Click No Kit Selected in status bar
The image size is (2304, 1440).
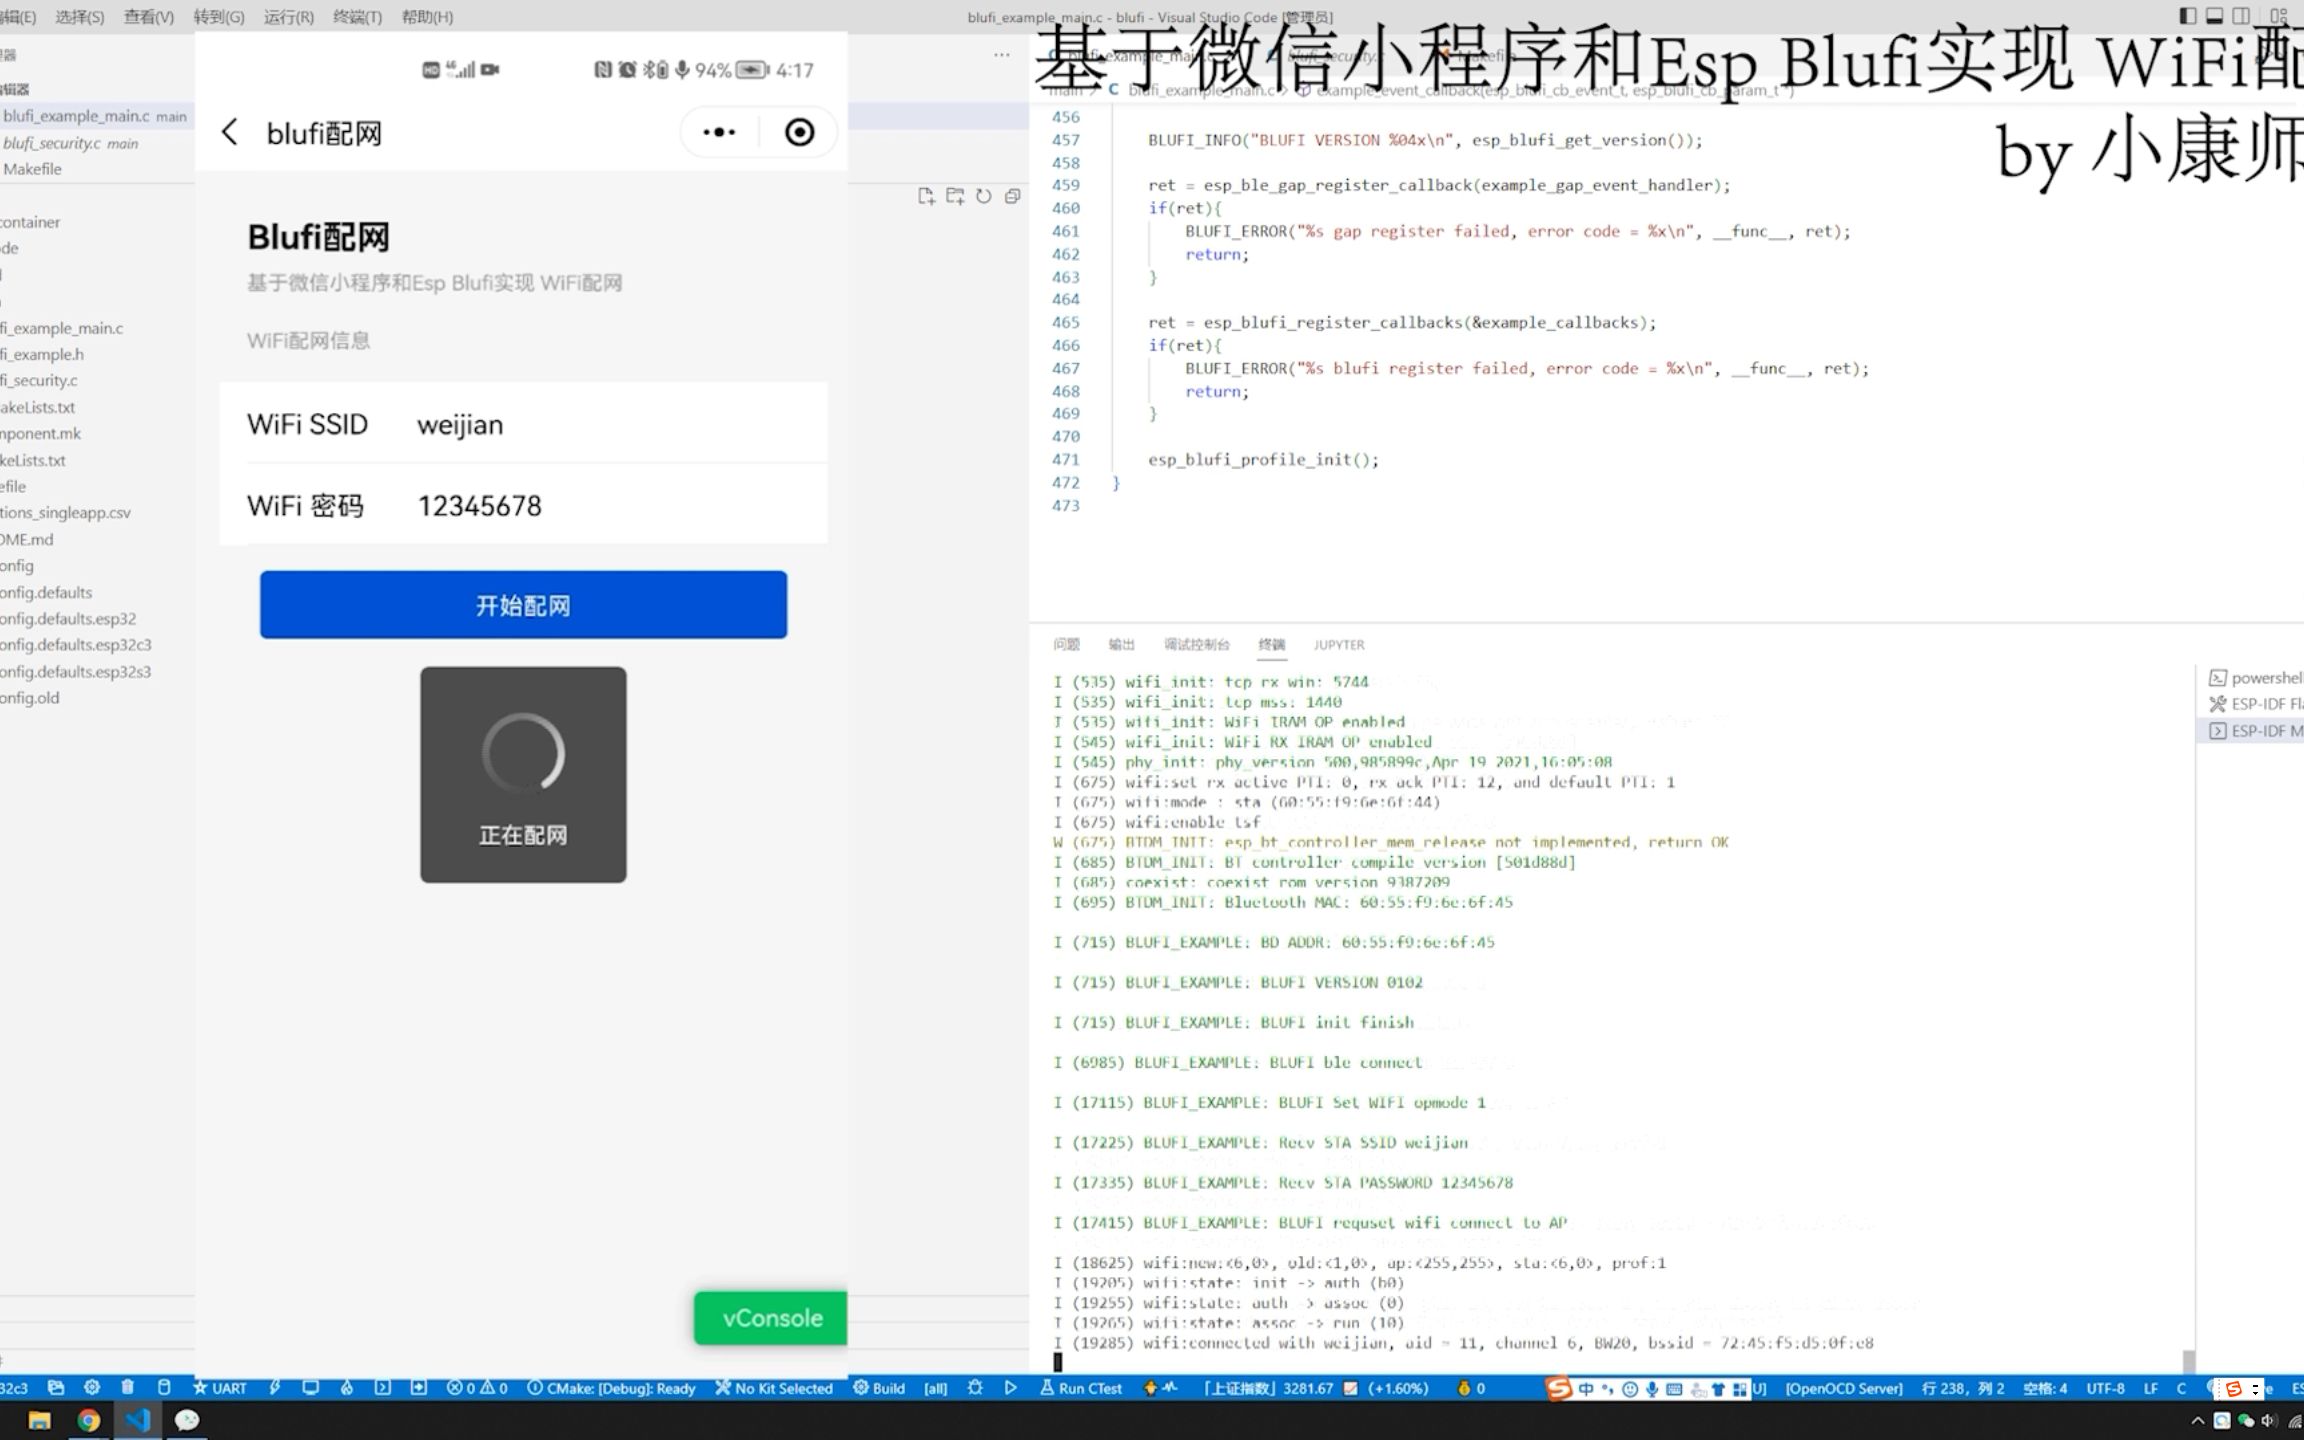(774, 1387)
